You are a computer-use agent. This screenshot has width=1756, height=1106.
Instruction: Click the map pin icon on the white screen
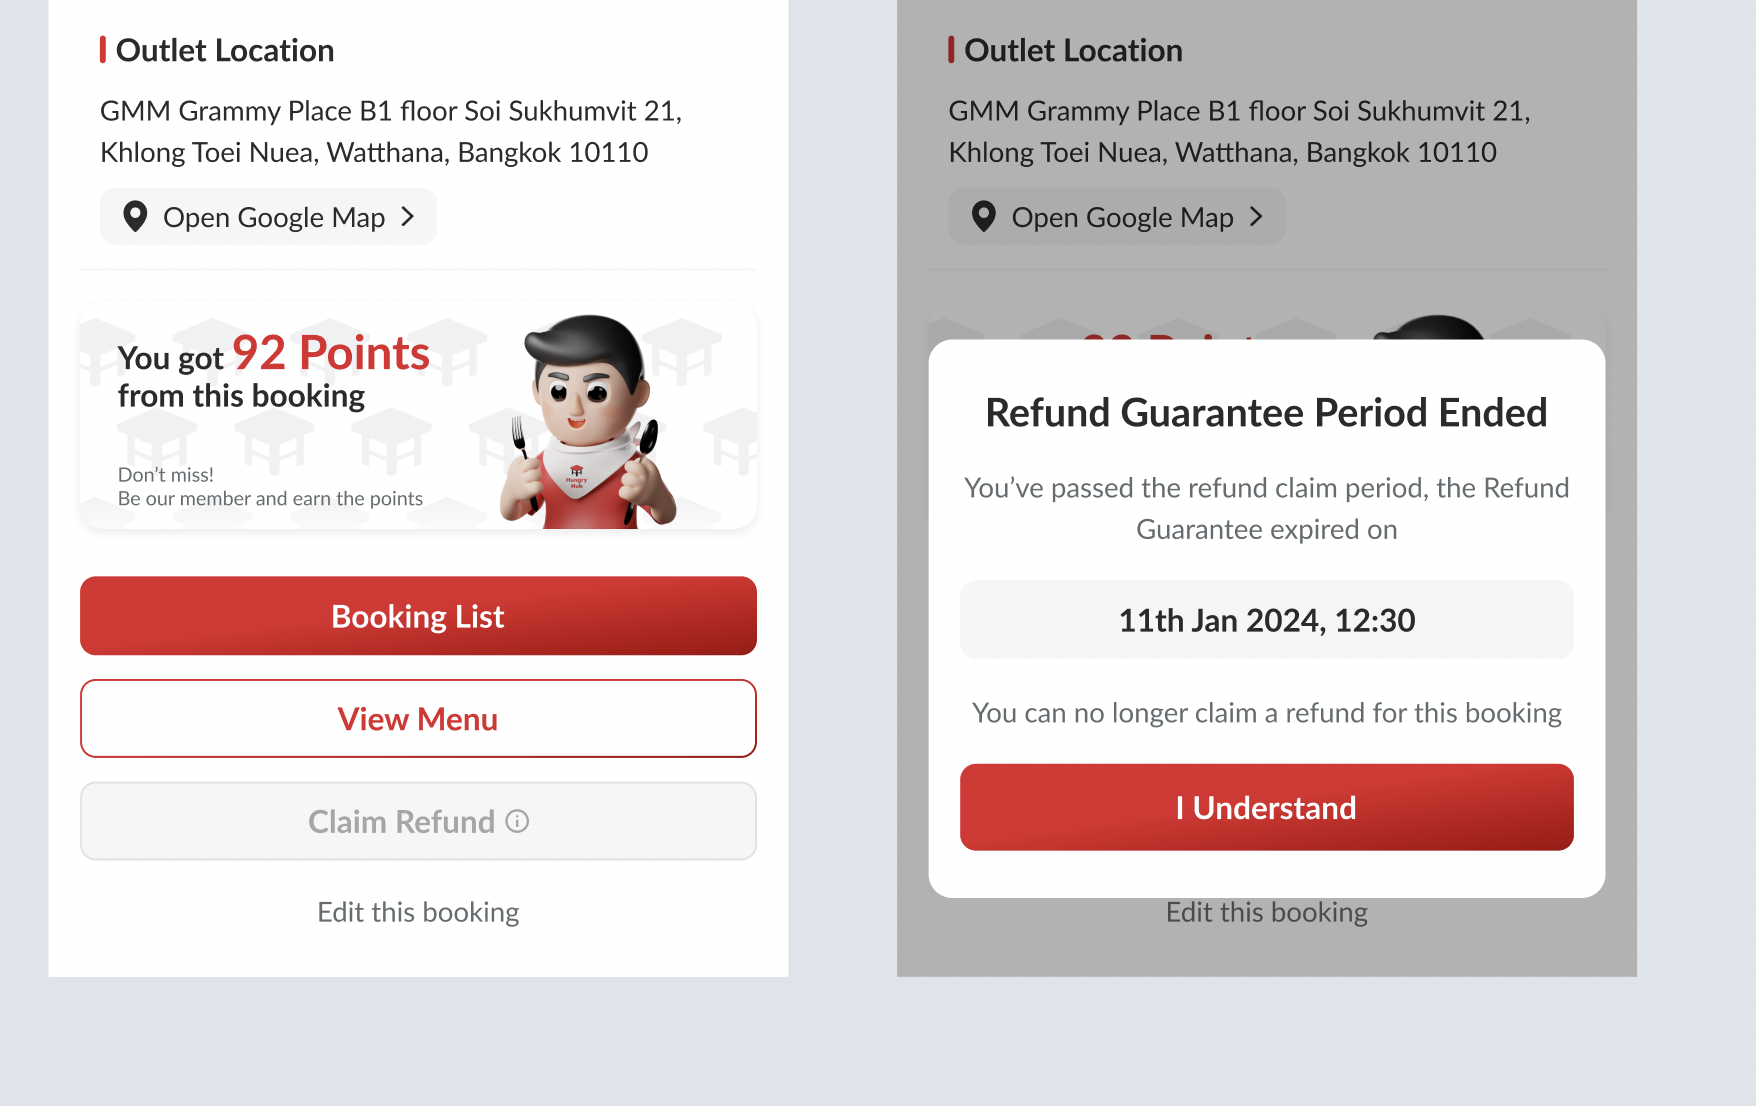click(135, 216)
